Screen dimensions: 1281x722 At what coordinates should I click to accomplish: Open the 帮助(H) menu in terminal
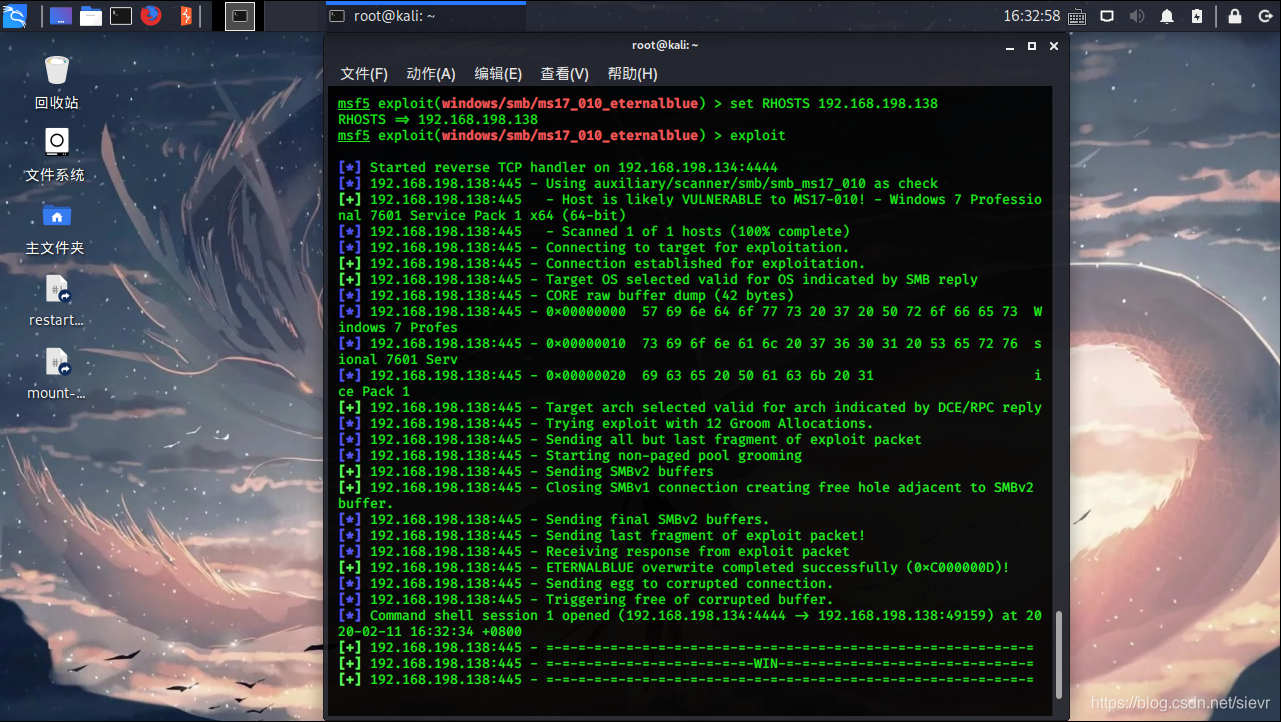632,74
